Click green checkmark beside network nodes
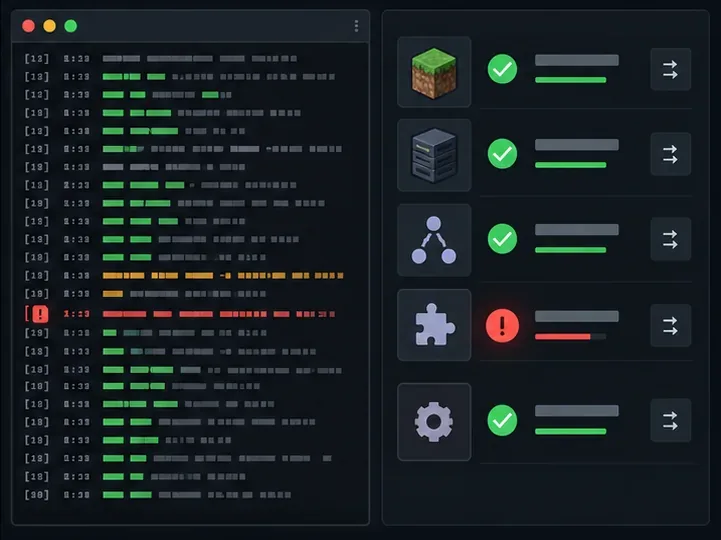 coord(502,239)
